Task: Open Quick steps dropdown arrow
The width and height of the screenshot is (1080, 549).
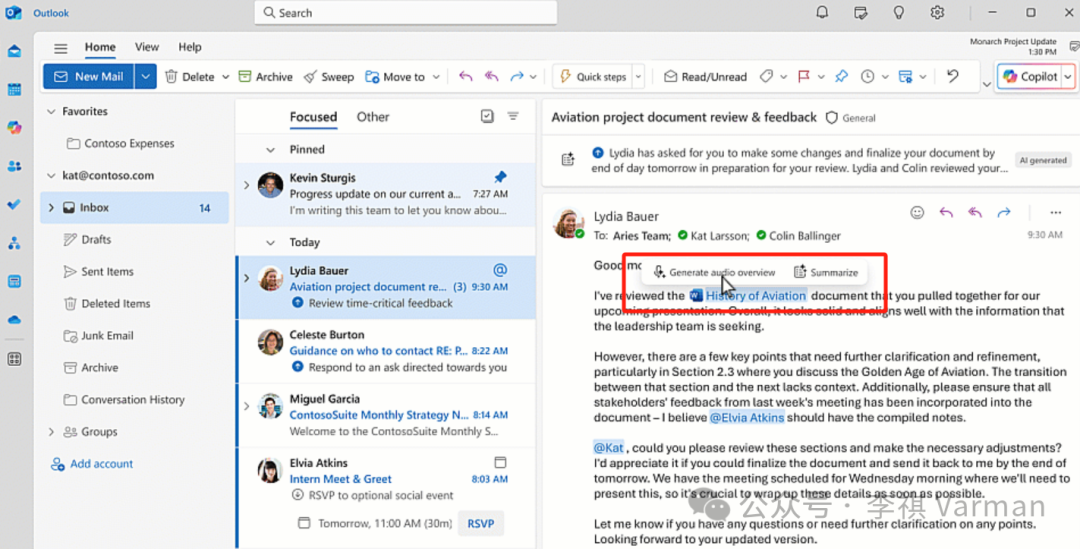Action: [x=638, y=76]
